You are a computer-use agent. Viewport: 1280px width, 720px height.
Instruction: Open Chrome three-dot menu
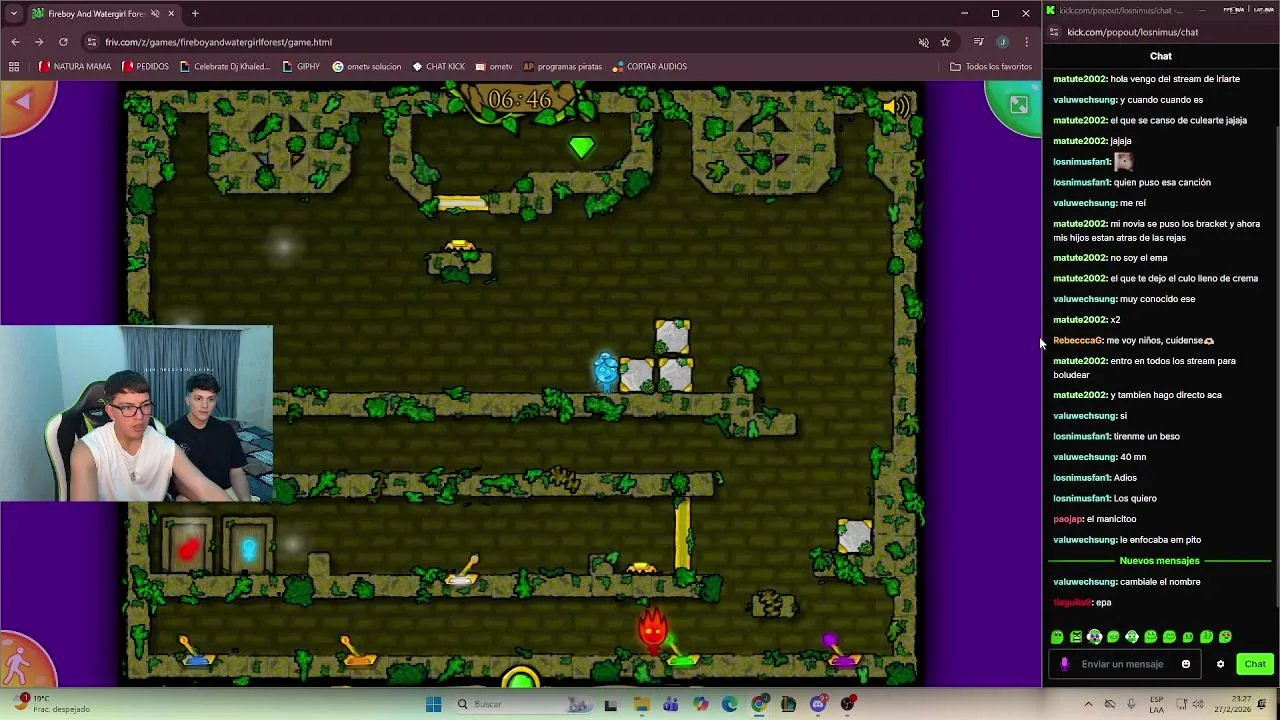coord(1026,42)
